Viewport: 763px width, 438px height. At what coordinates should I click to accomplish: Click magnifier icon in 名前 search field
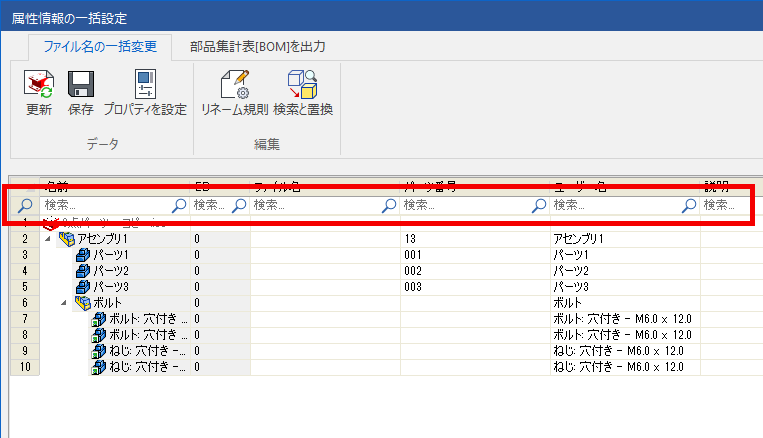click(x=180, y=205)
